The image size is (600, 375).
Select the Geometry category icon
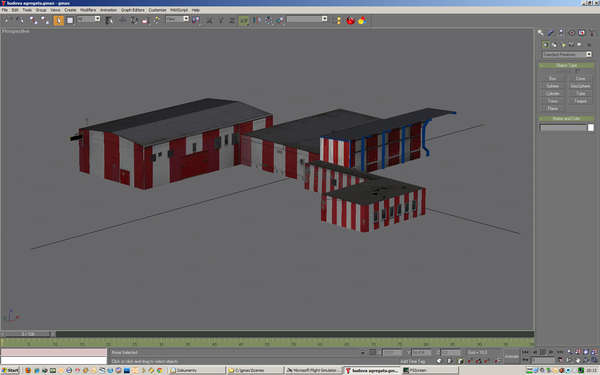[546, 45]
